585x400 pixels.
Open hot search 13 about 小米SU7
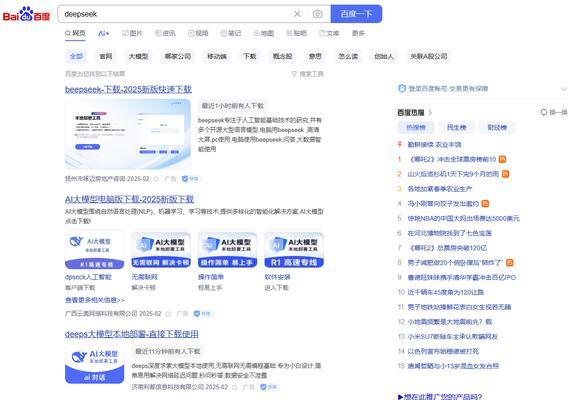(x=453, y=337)
